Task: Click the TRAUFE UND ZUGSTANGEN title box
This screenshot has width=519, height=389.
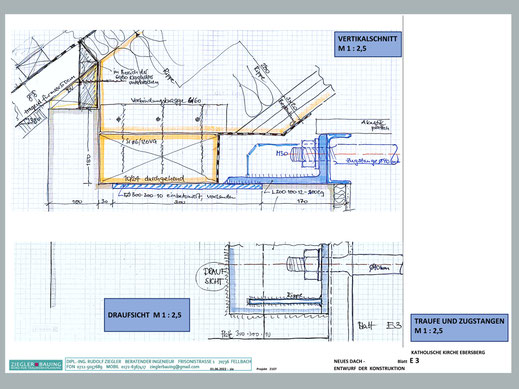Action: coord(459,327)
